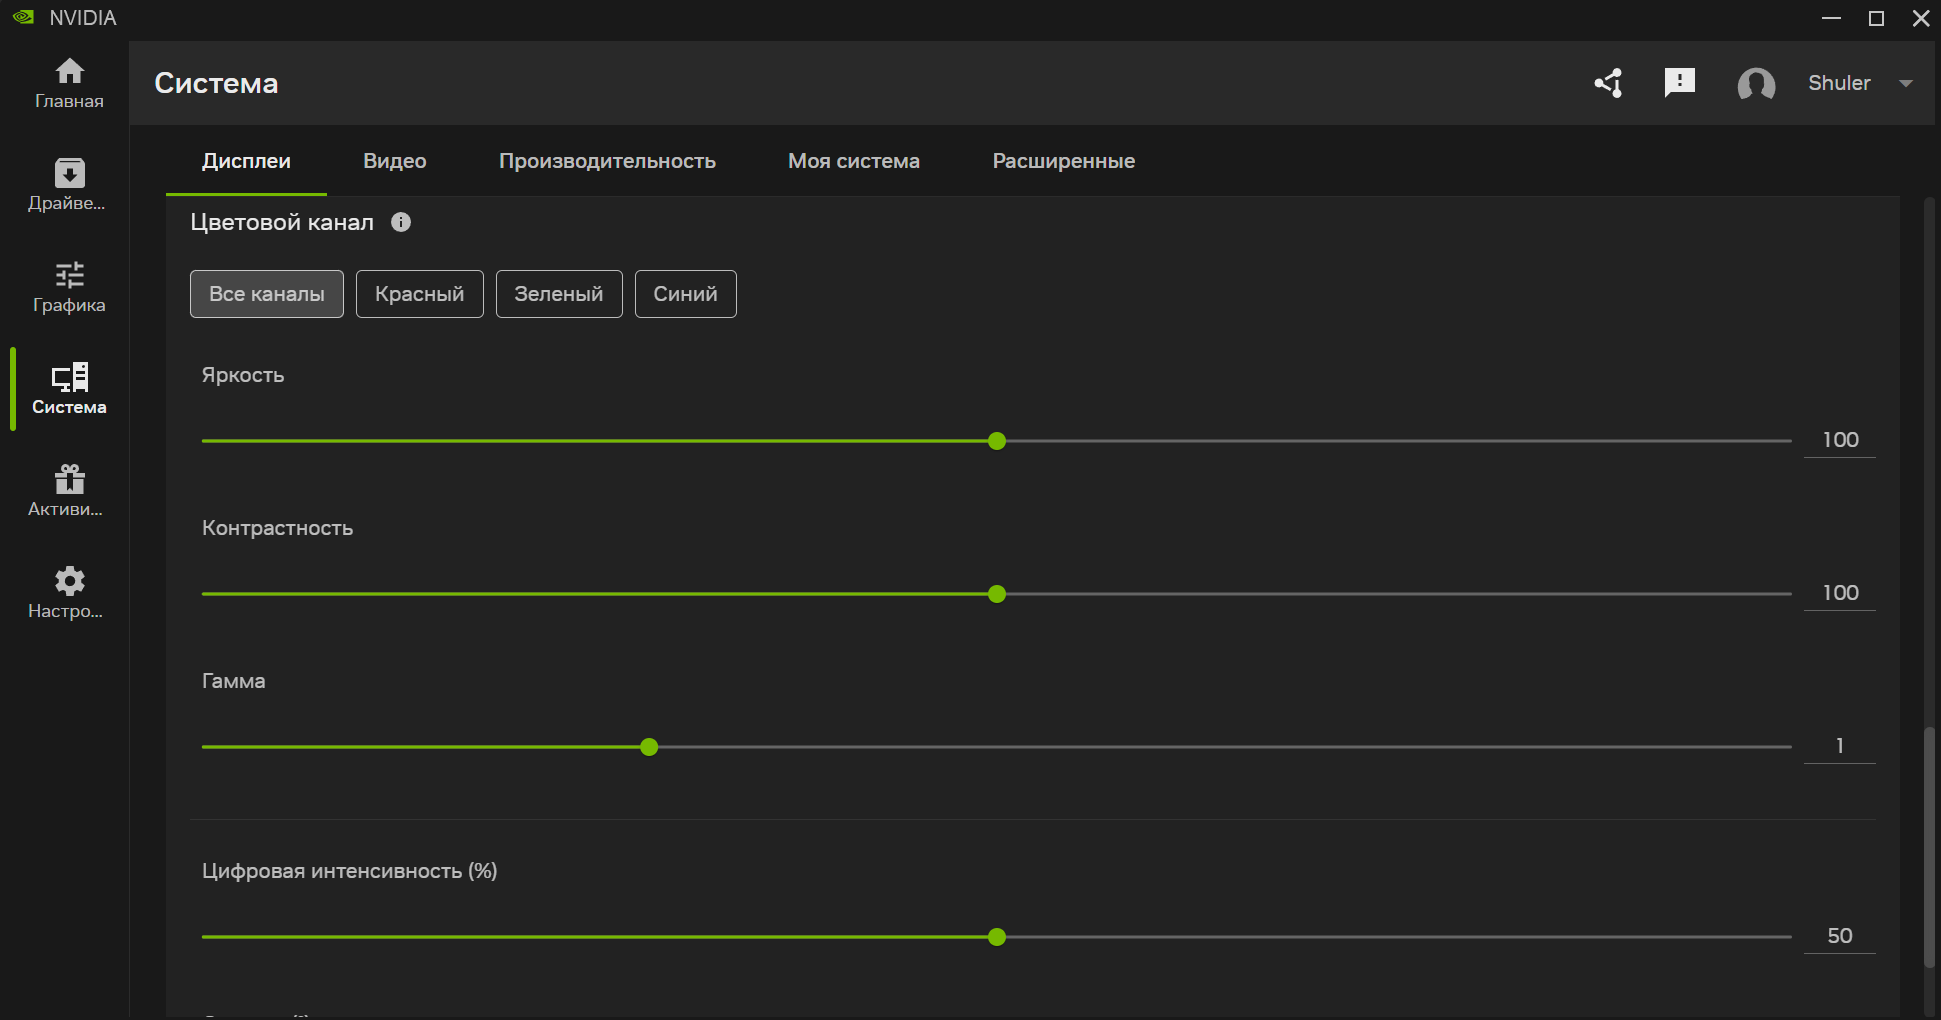The height and width of the screenshot is (1020, 1941).
Task: Click the Цифровая интенсивность value field 50
Action: (1840, 936)
